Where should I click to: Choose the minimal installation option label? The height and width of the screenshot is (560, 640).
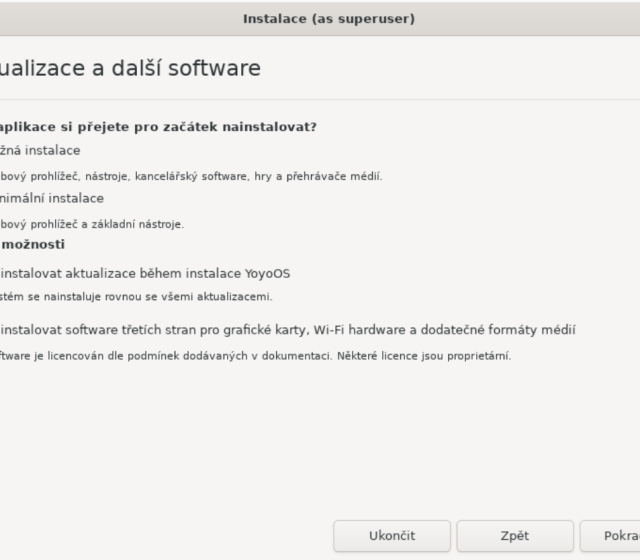(52, 198)
